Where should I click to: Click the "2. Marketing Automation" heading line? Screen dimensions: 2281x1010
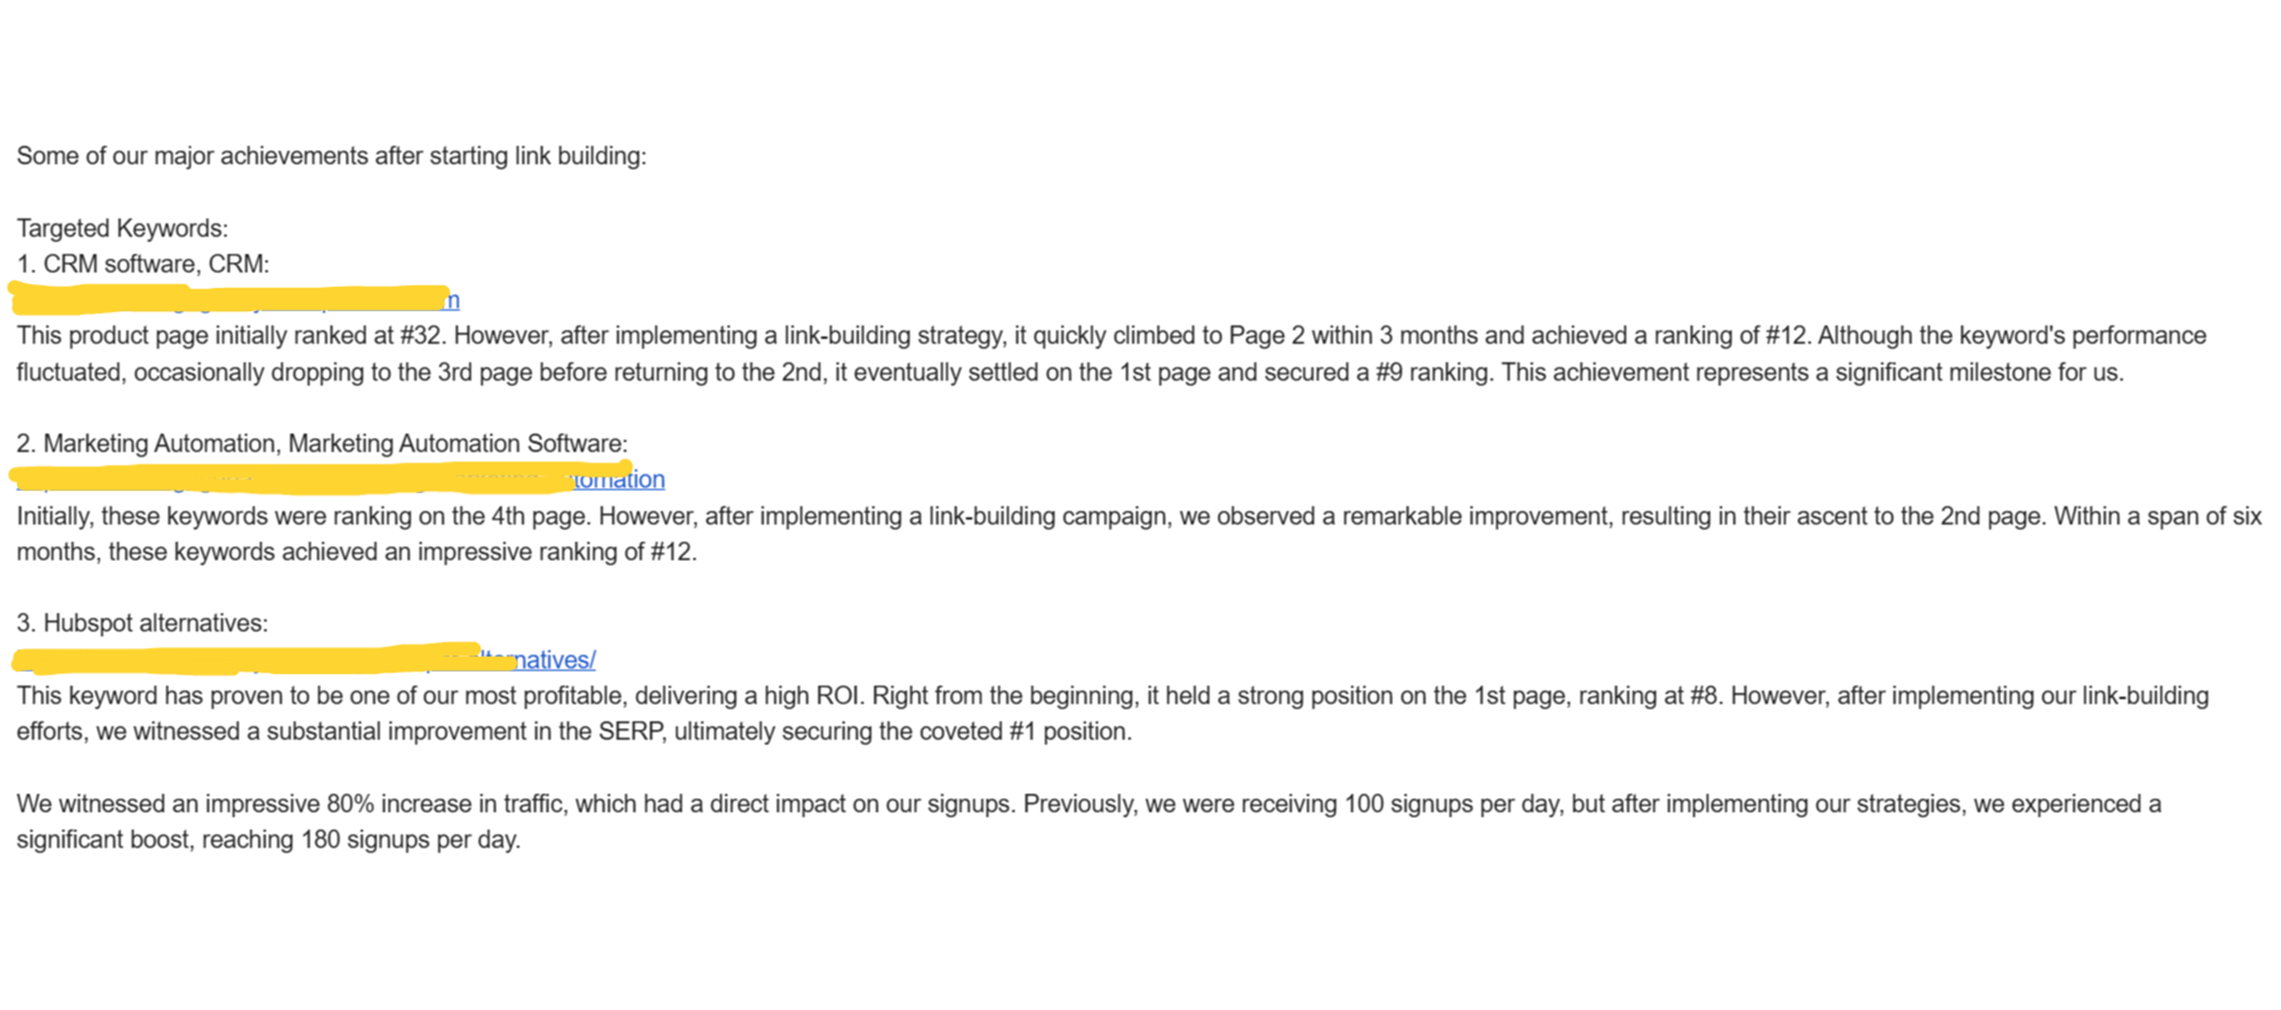tap(322, 444)
